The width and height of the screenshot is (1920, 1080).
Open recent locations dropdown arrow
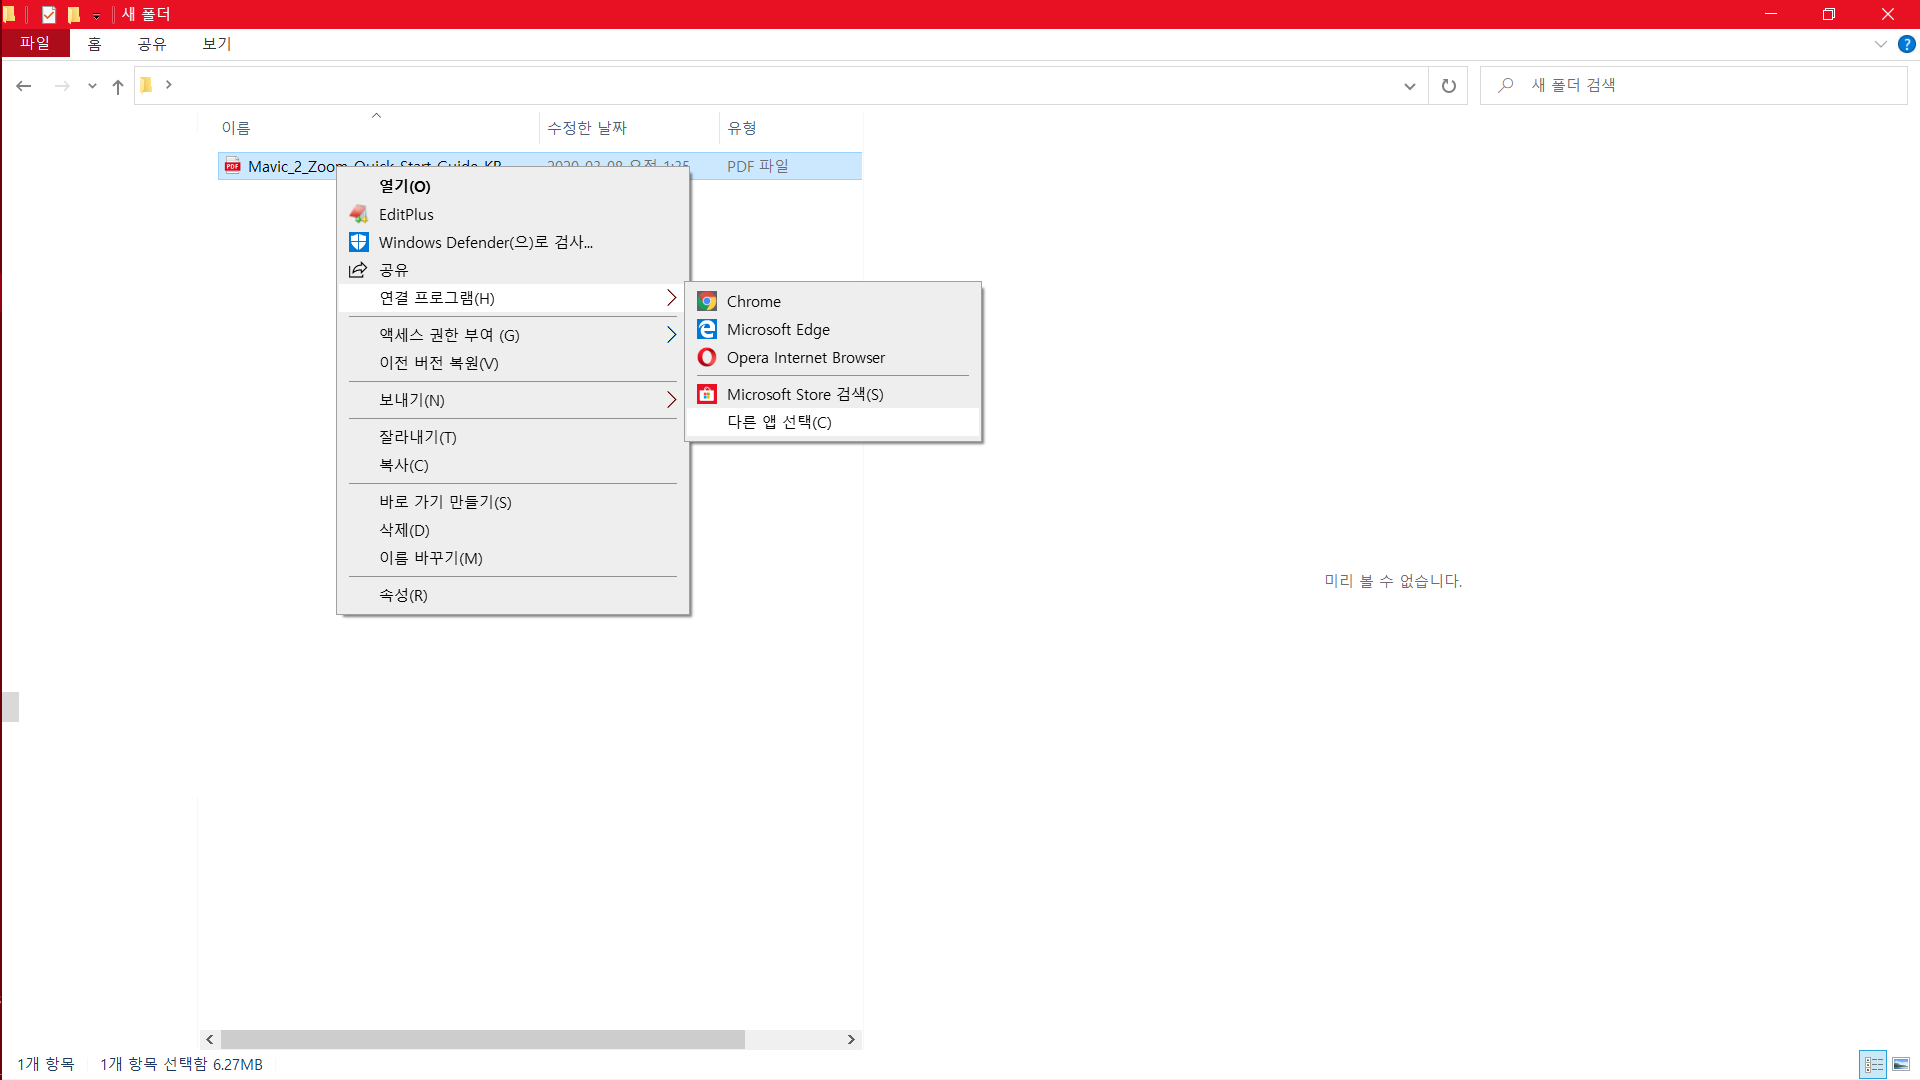[92, 86]
